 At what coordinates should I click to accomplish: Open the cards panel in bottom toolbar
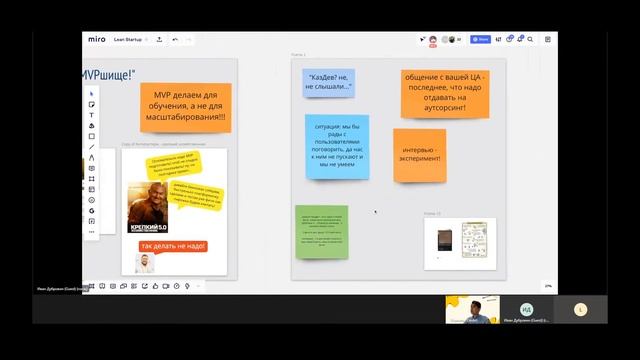[x=123, y=286]
